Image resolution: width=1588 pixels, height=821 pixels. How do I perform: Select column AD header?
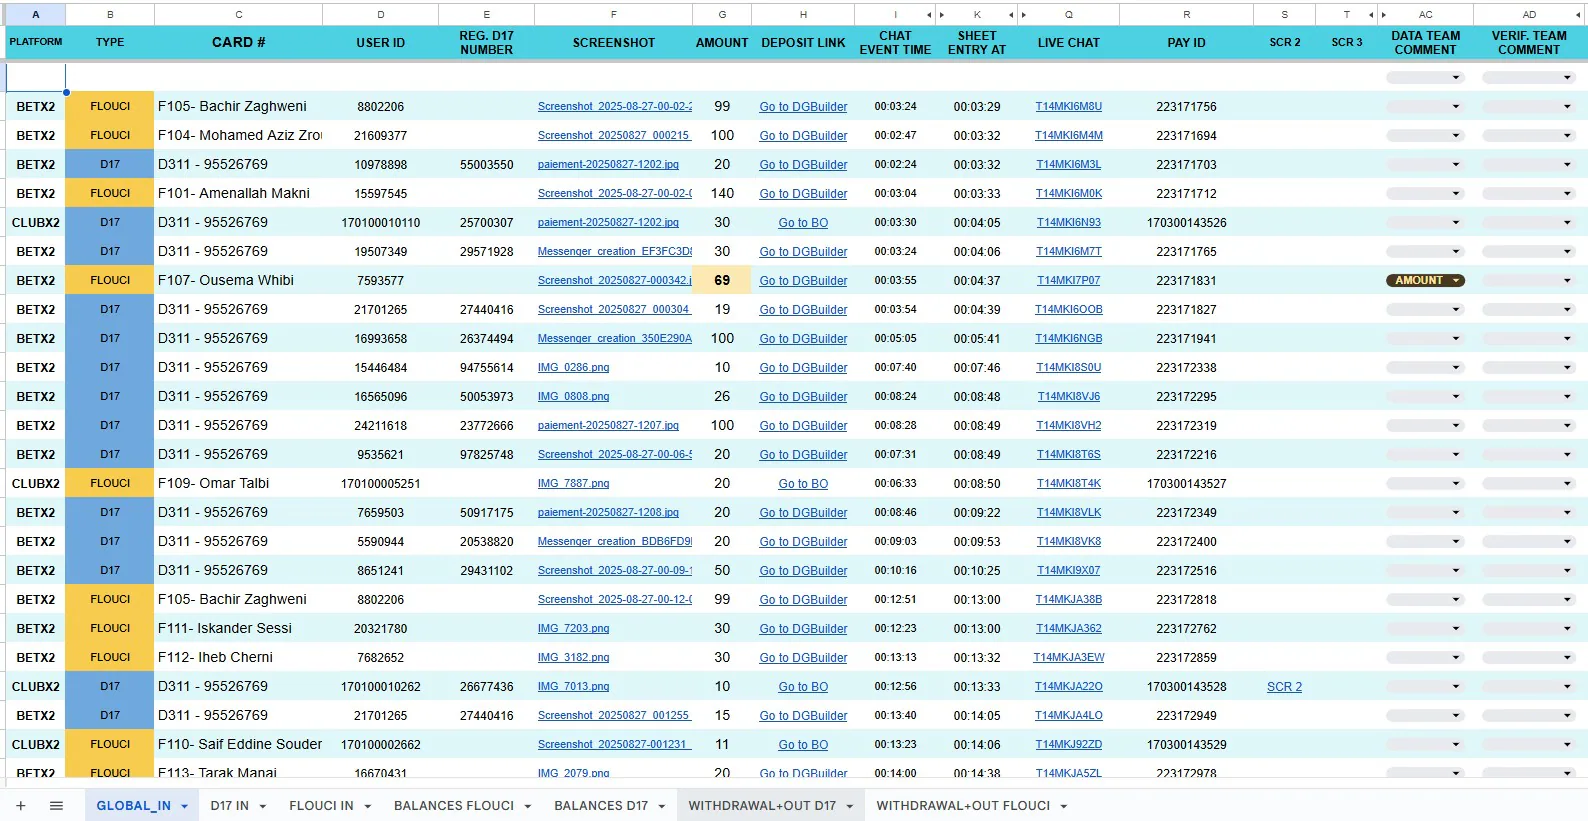pyautogui.click(x=1529, y=15)
